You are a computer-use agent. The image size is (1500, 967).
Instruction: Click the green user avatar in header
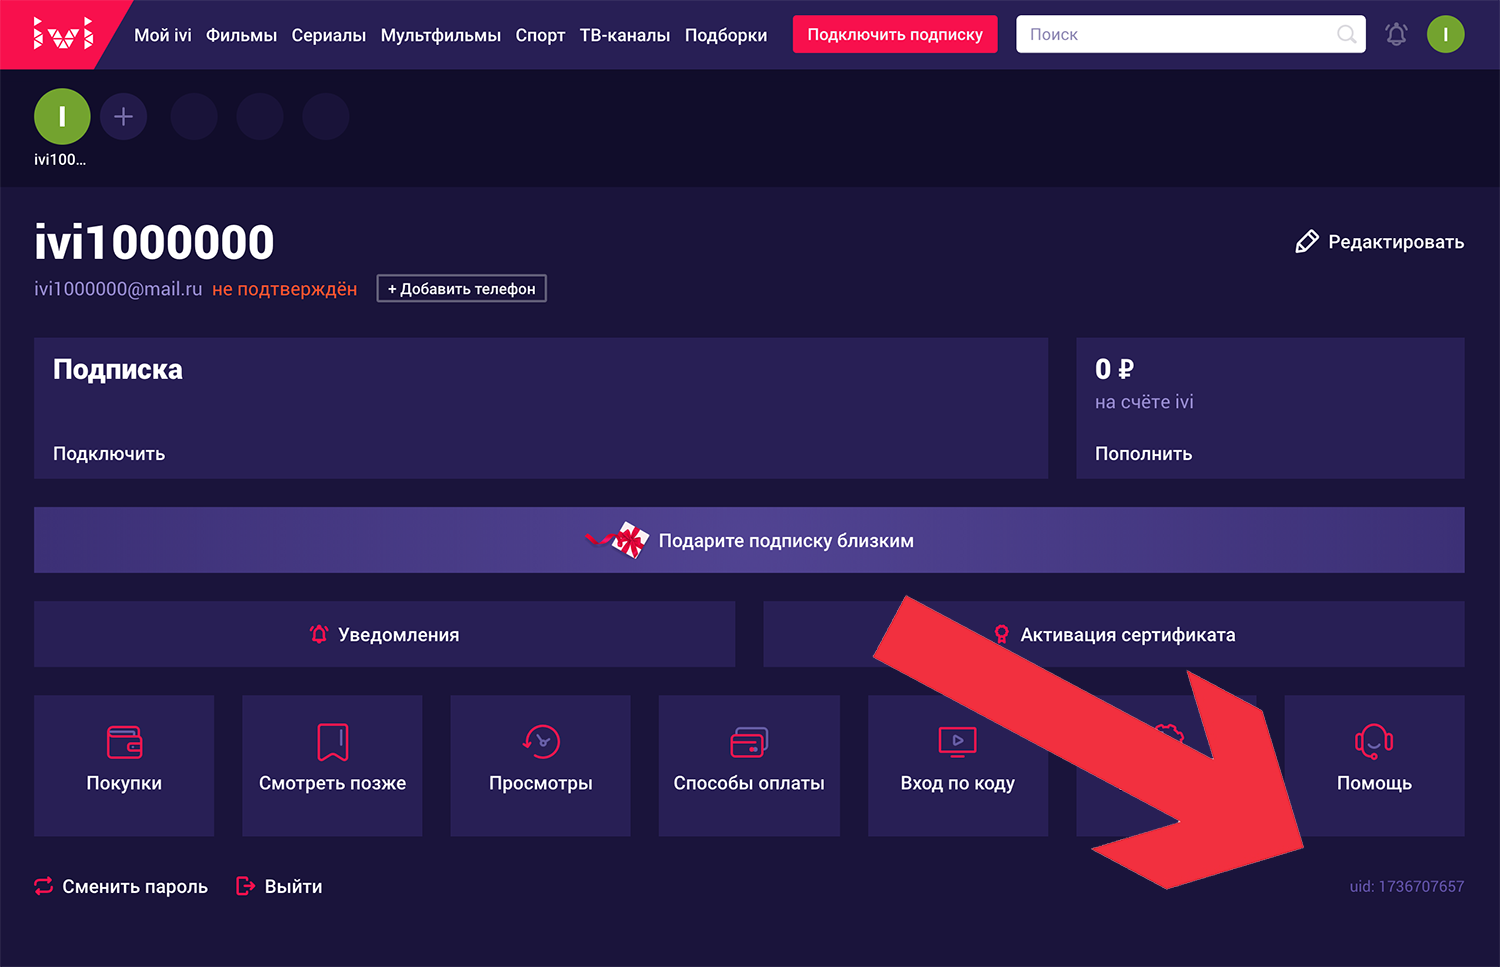click(1445, 35)
